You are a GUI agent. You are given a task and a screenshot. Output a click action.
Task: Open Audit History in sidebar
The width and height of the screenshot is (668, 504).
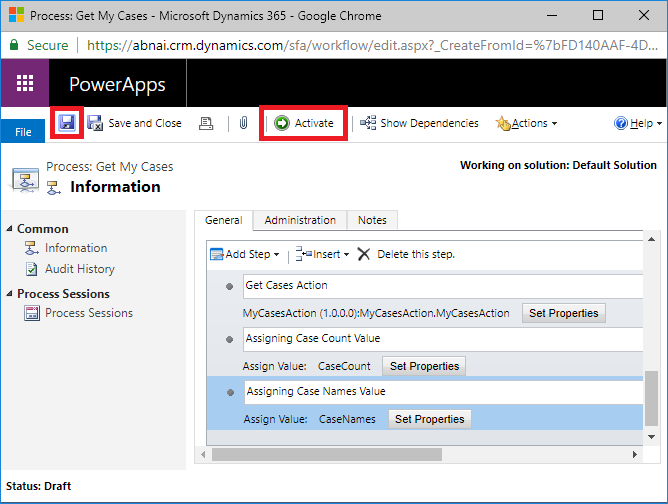point(80,269)
